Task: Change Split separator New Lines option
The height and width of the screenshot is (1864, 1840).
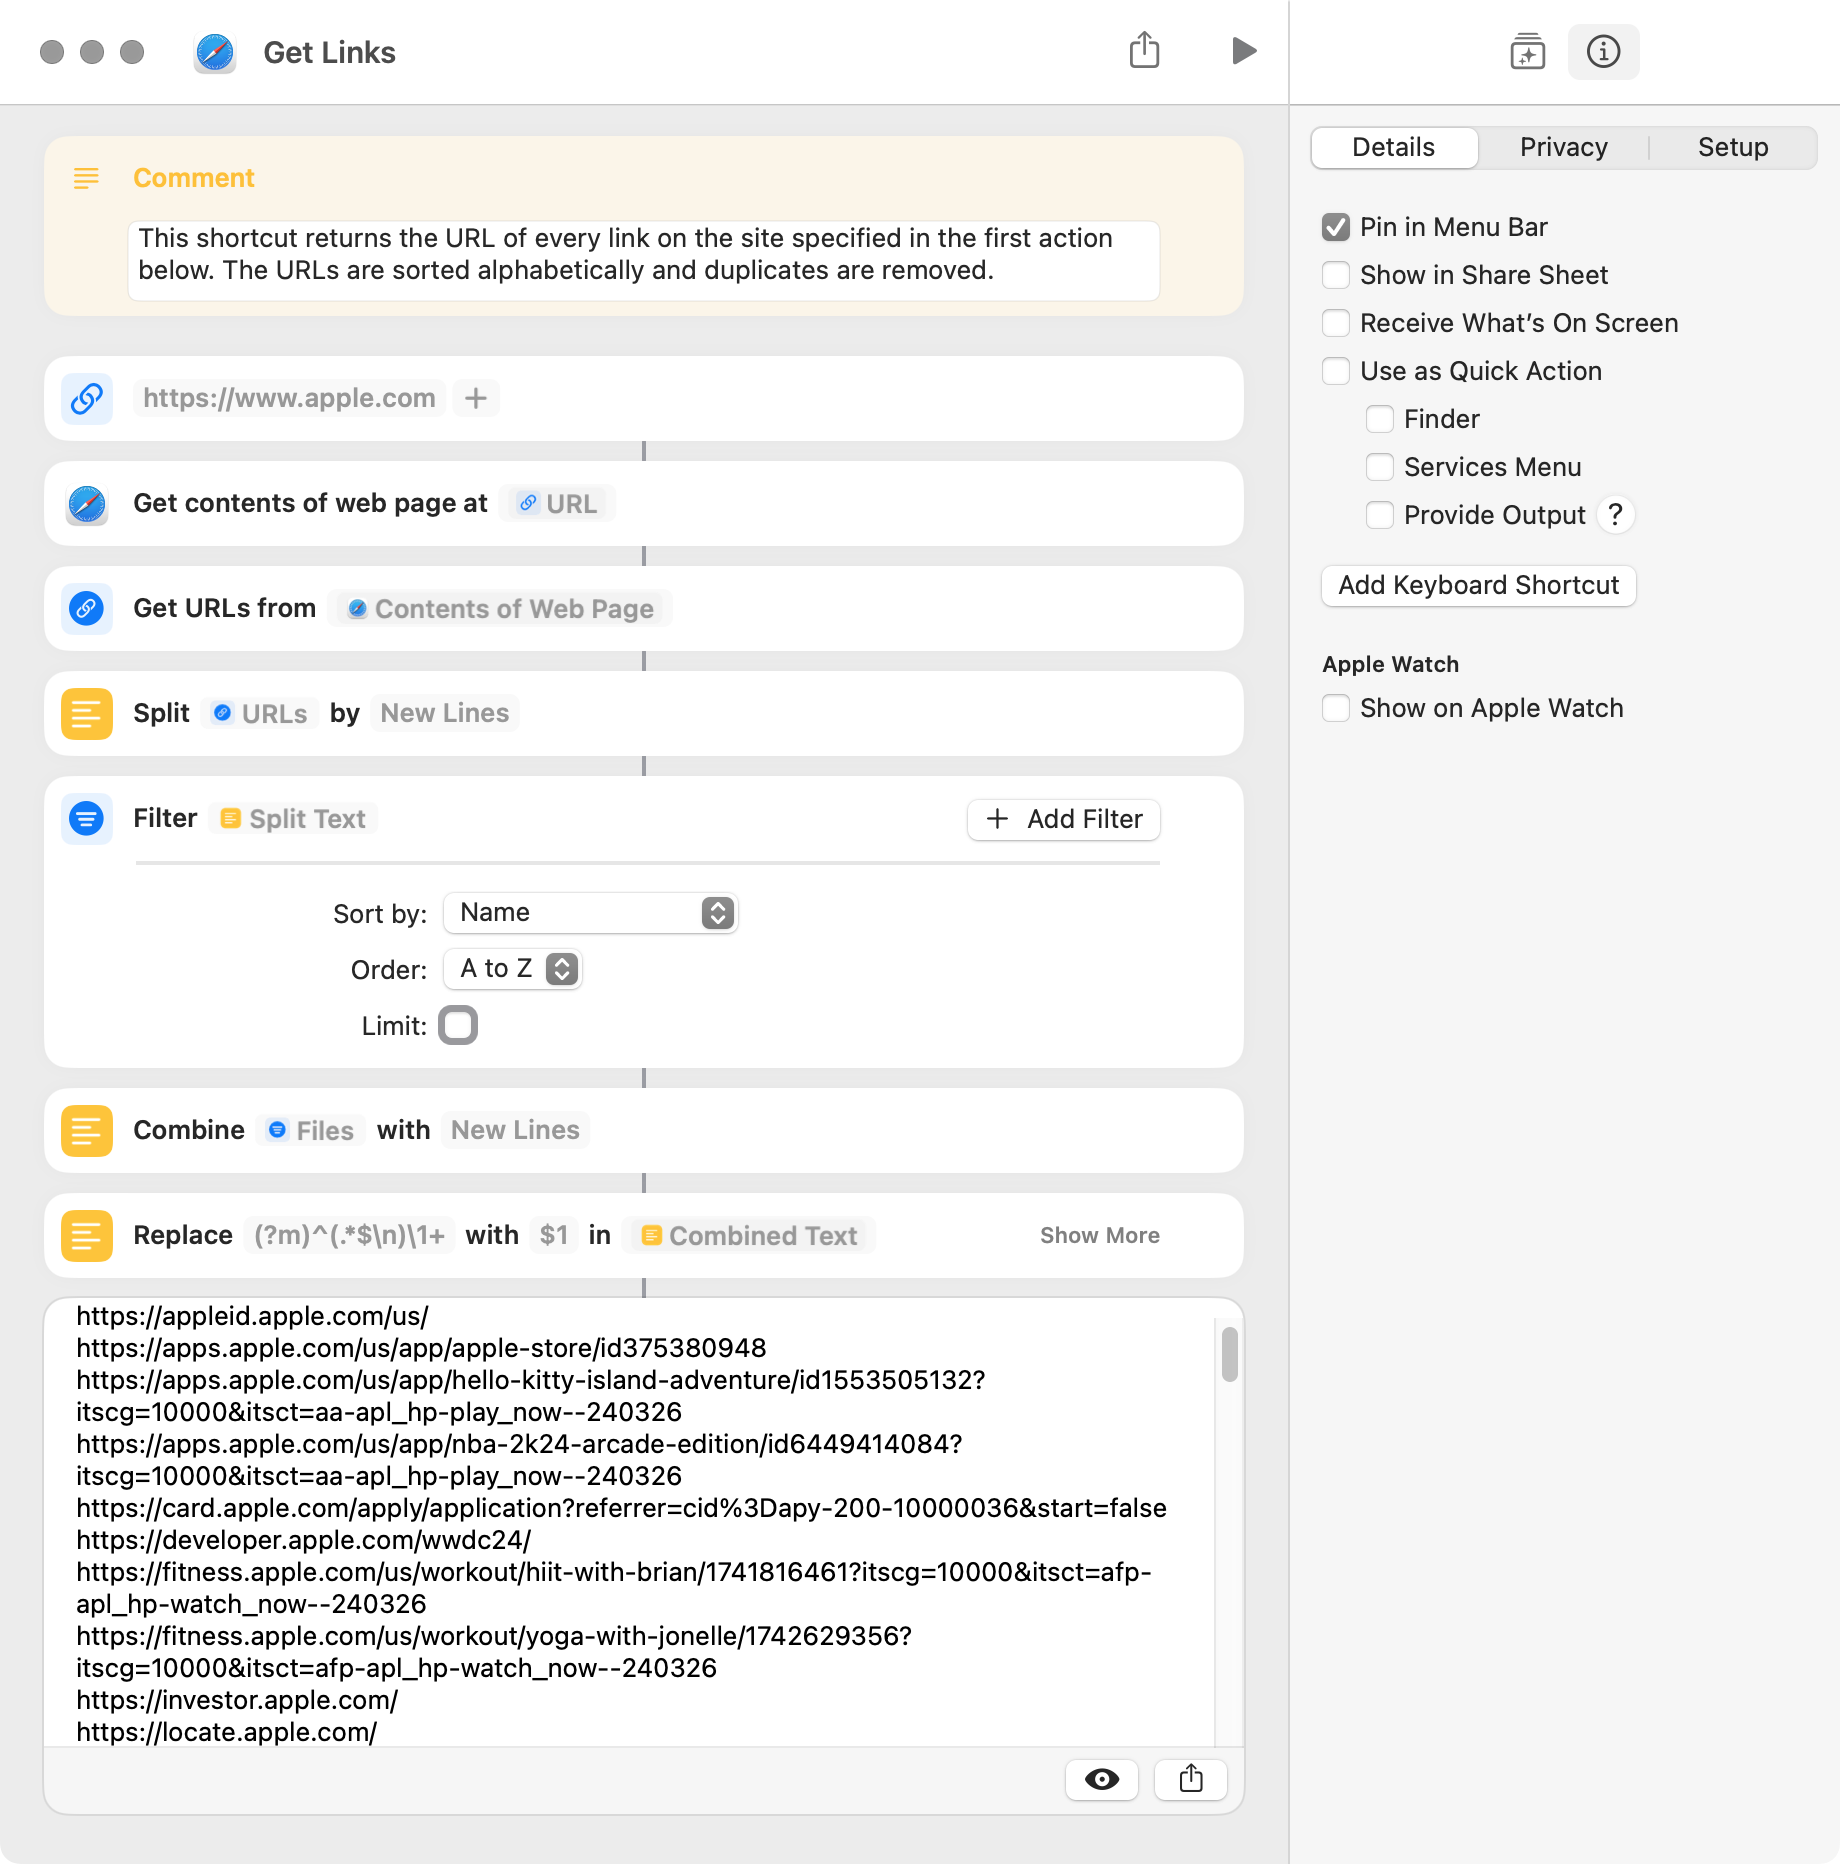Action: [x=444, y=713]
